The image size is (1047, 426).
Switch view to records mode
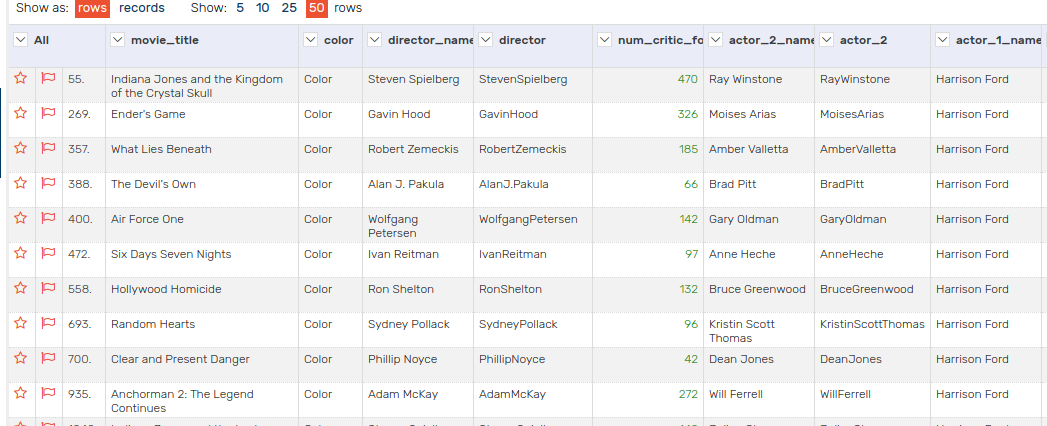(x=142, y=8)
